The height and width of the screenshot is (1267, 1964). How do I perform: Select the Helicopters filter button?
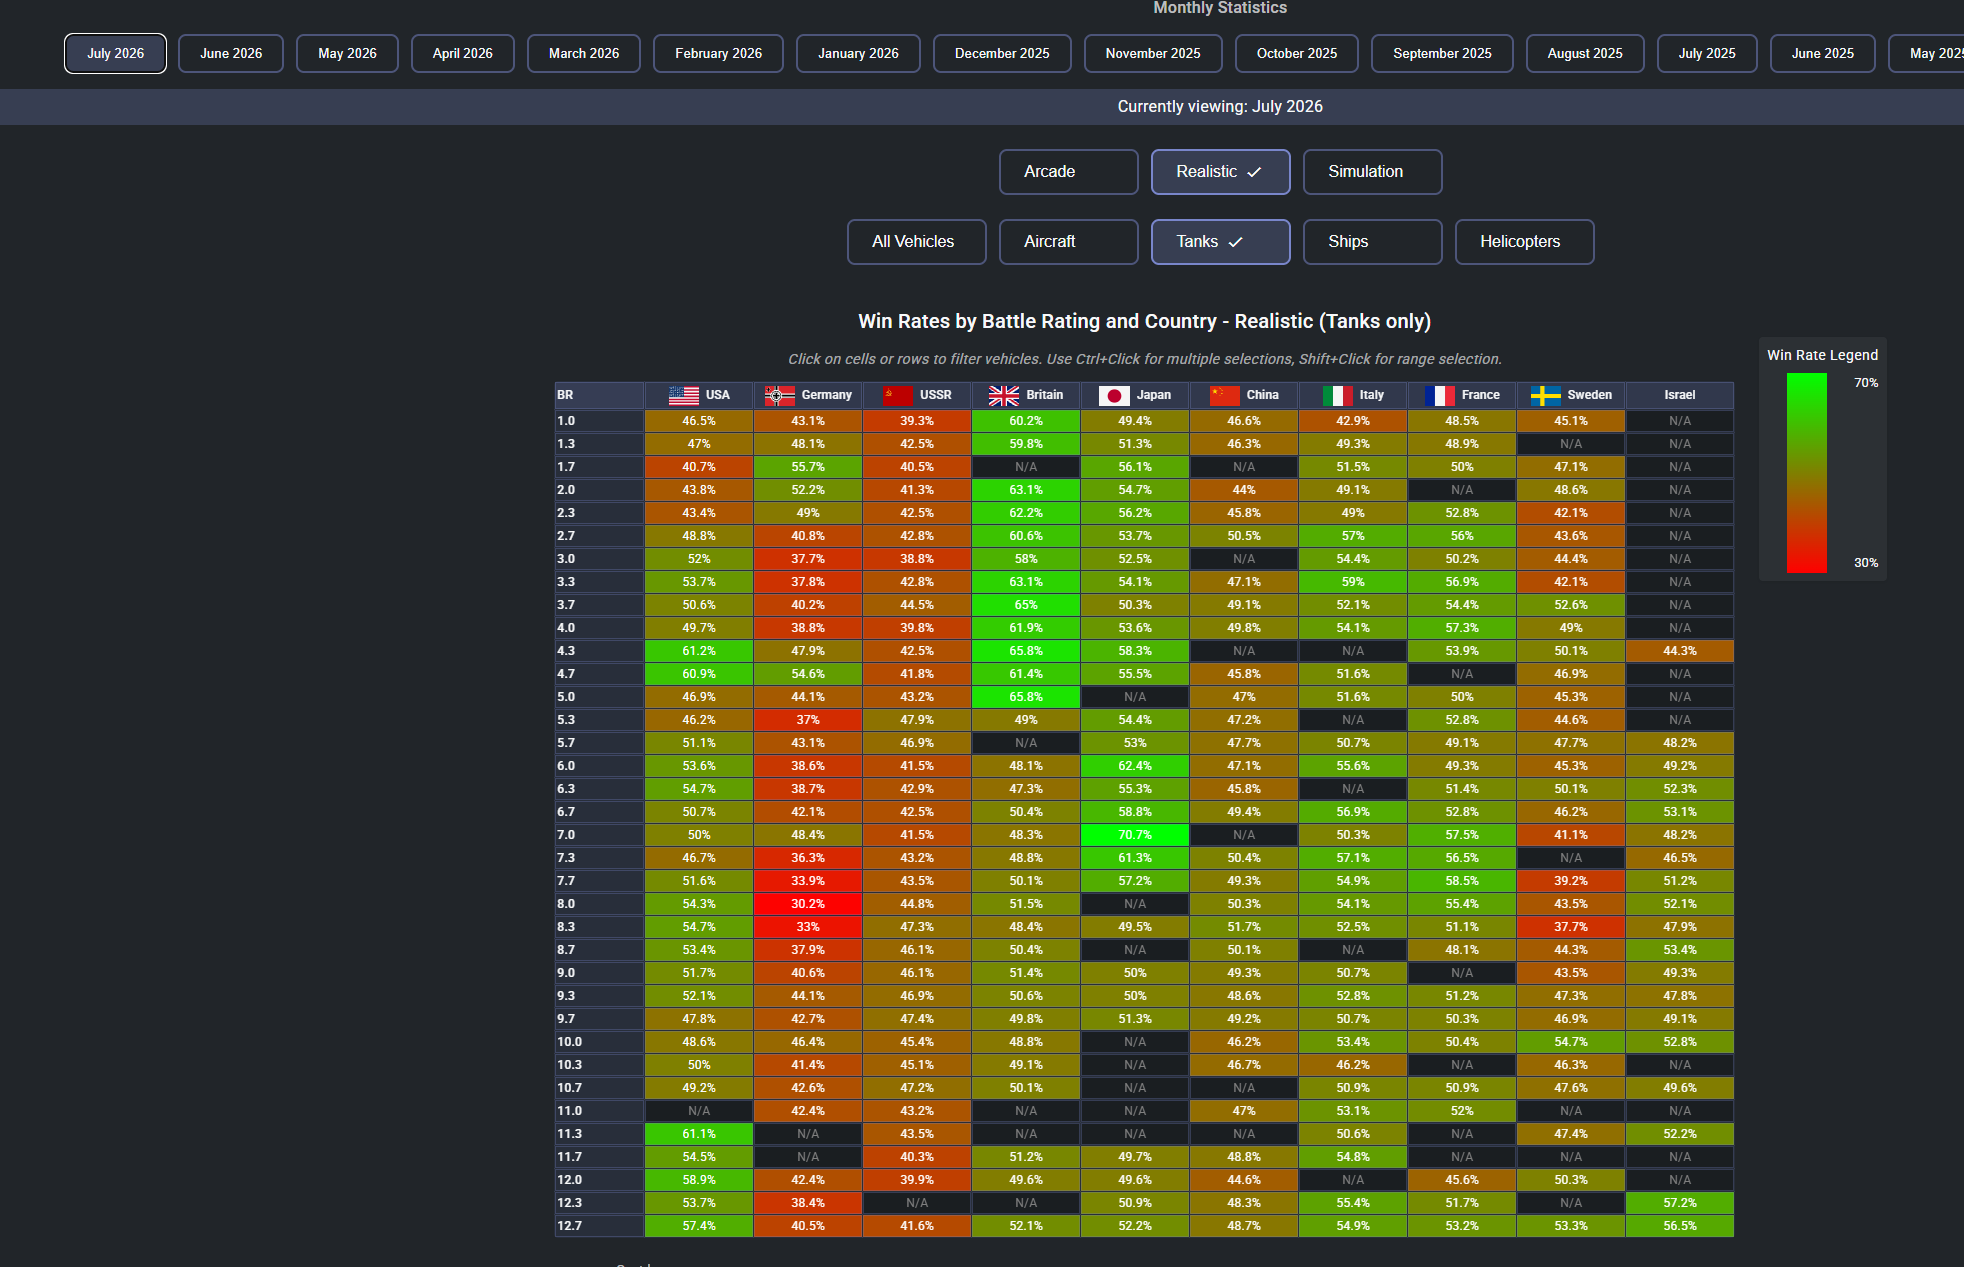[1524, 242]
